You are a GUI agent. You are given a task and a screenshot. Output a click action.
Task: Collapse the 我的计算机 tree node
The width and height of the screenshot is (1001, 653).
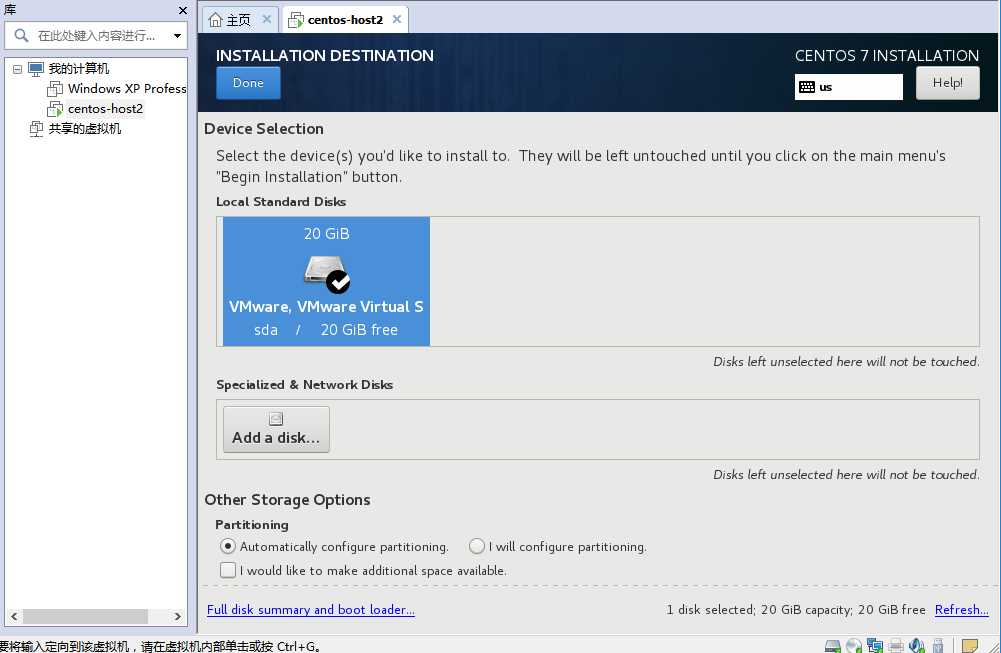pos(17,69)
